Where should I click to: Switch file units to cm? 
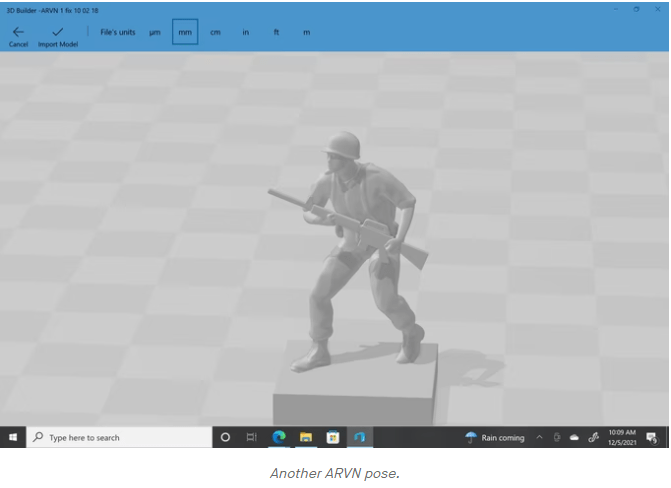click(215, 32)
